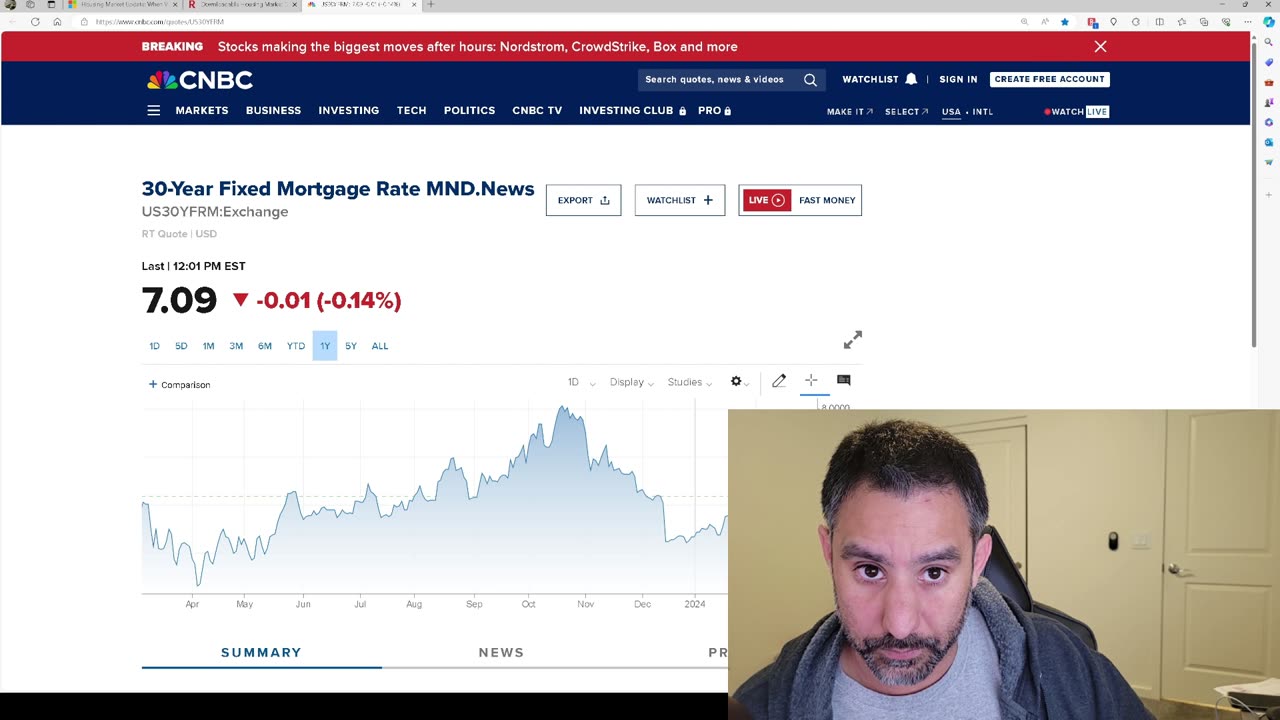Click the browser back arrow
This screenshot has width=1280, height=720.
click(x=13, y=21)
